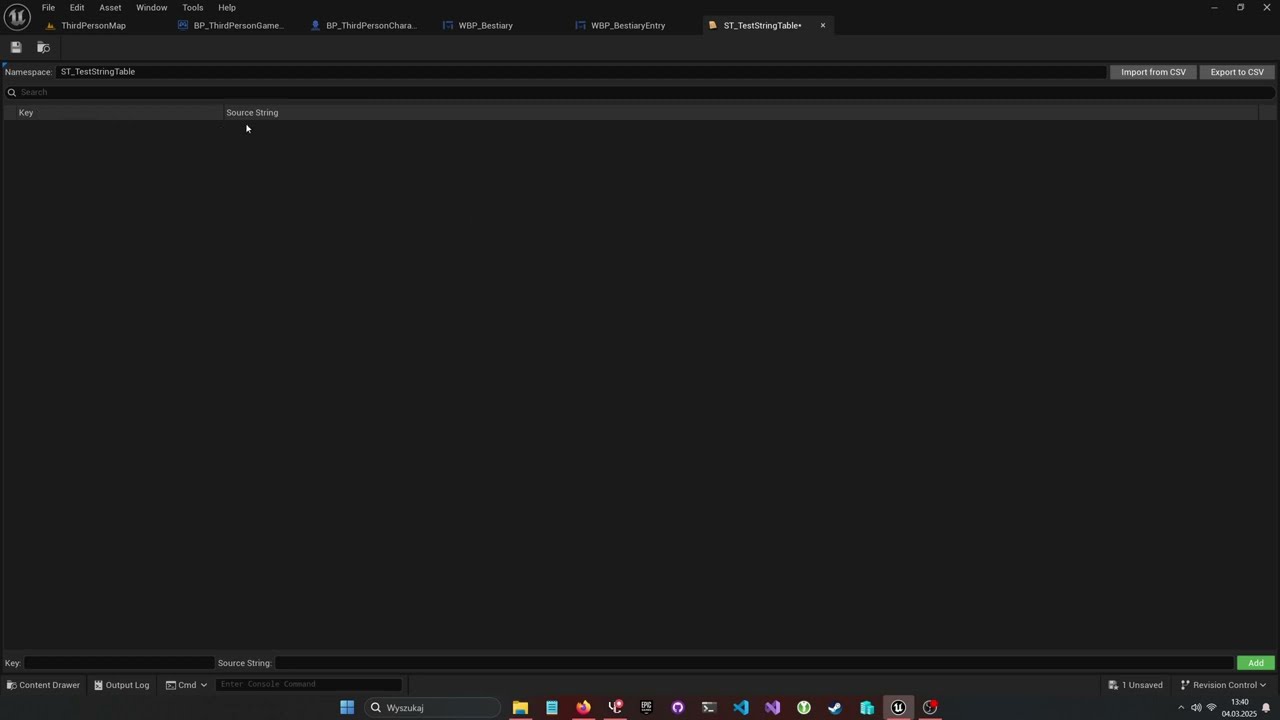1280x720 pixels.
Task: Switch to the WBP_Bestiary tab
Action: tap(485, 25)
